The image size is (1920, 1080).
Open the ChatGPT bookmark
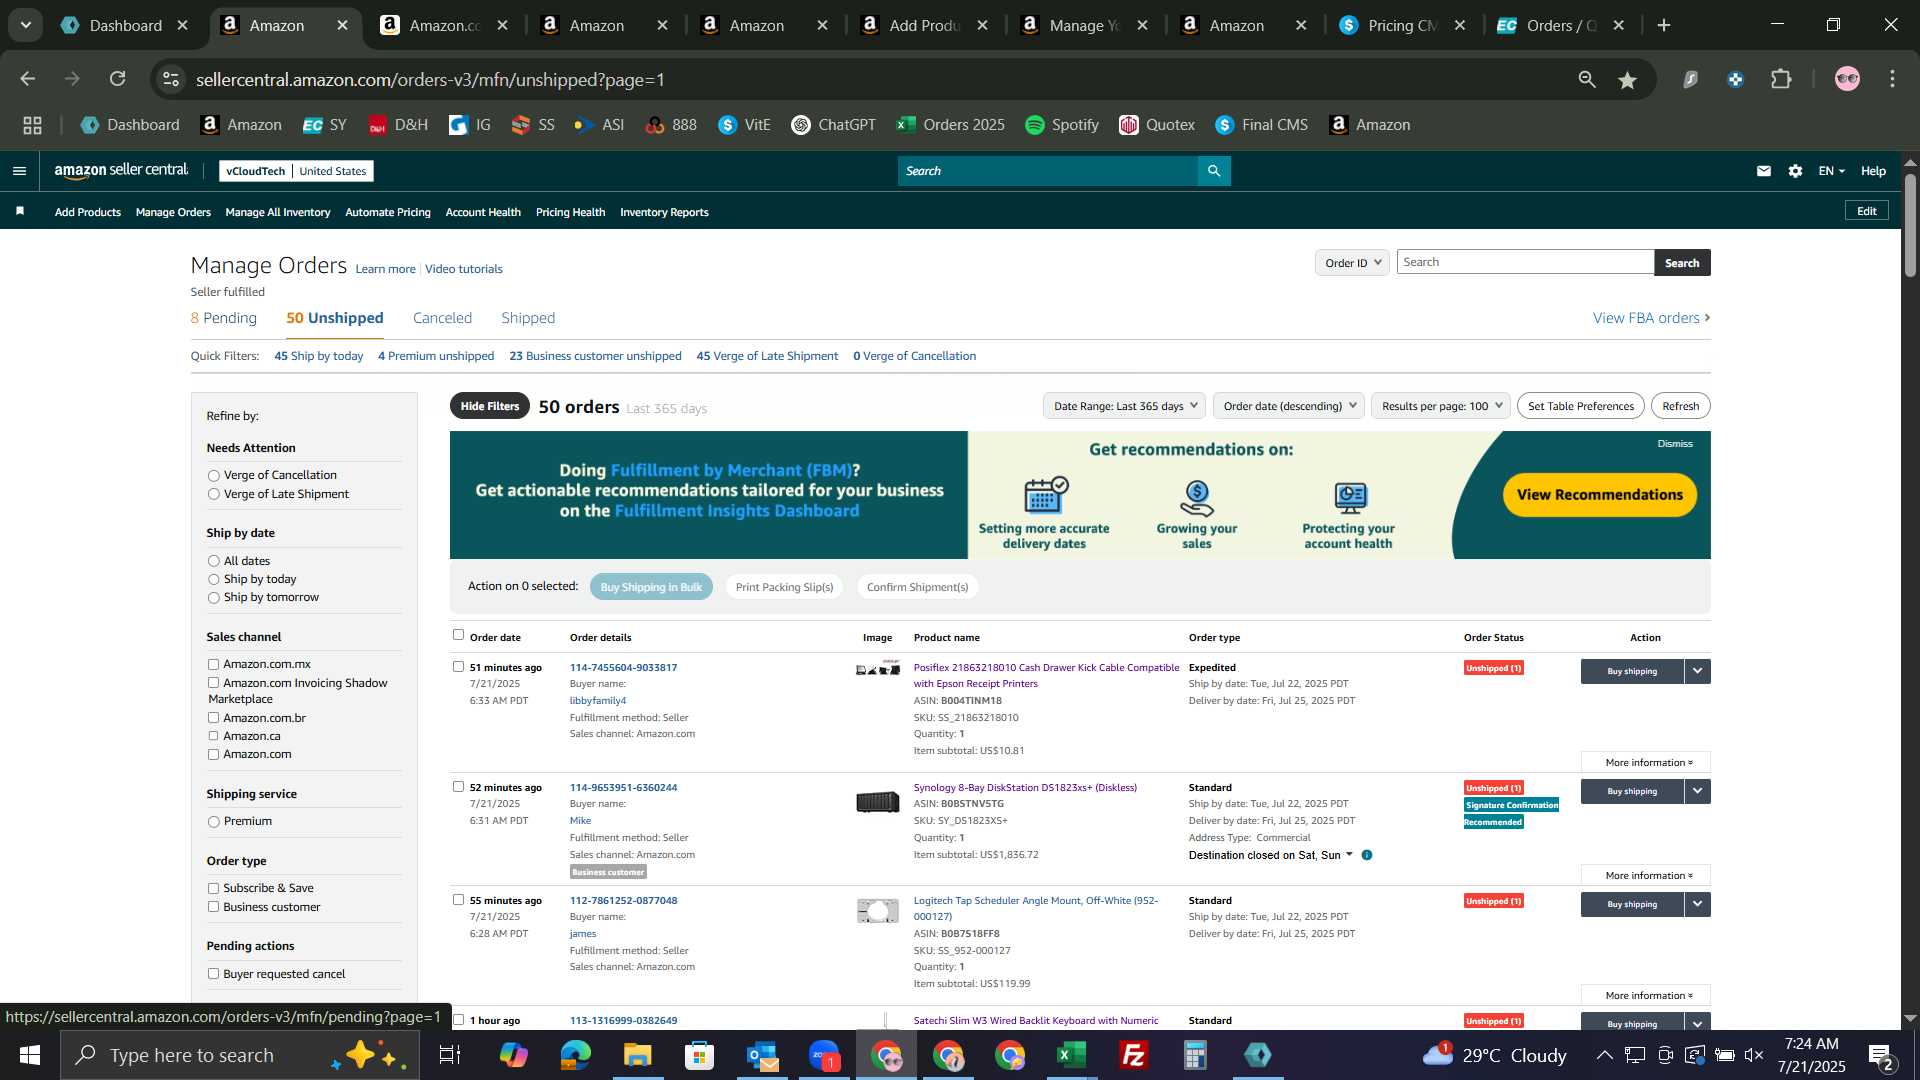pos(833,125)
